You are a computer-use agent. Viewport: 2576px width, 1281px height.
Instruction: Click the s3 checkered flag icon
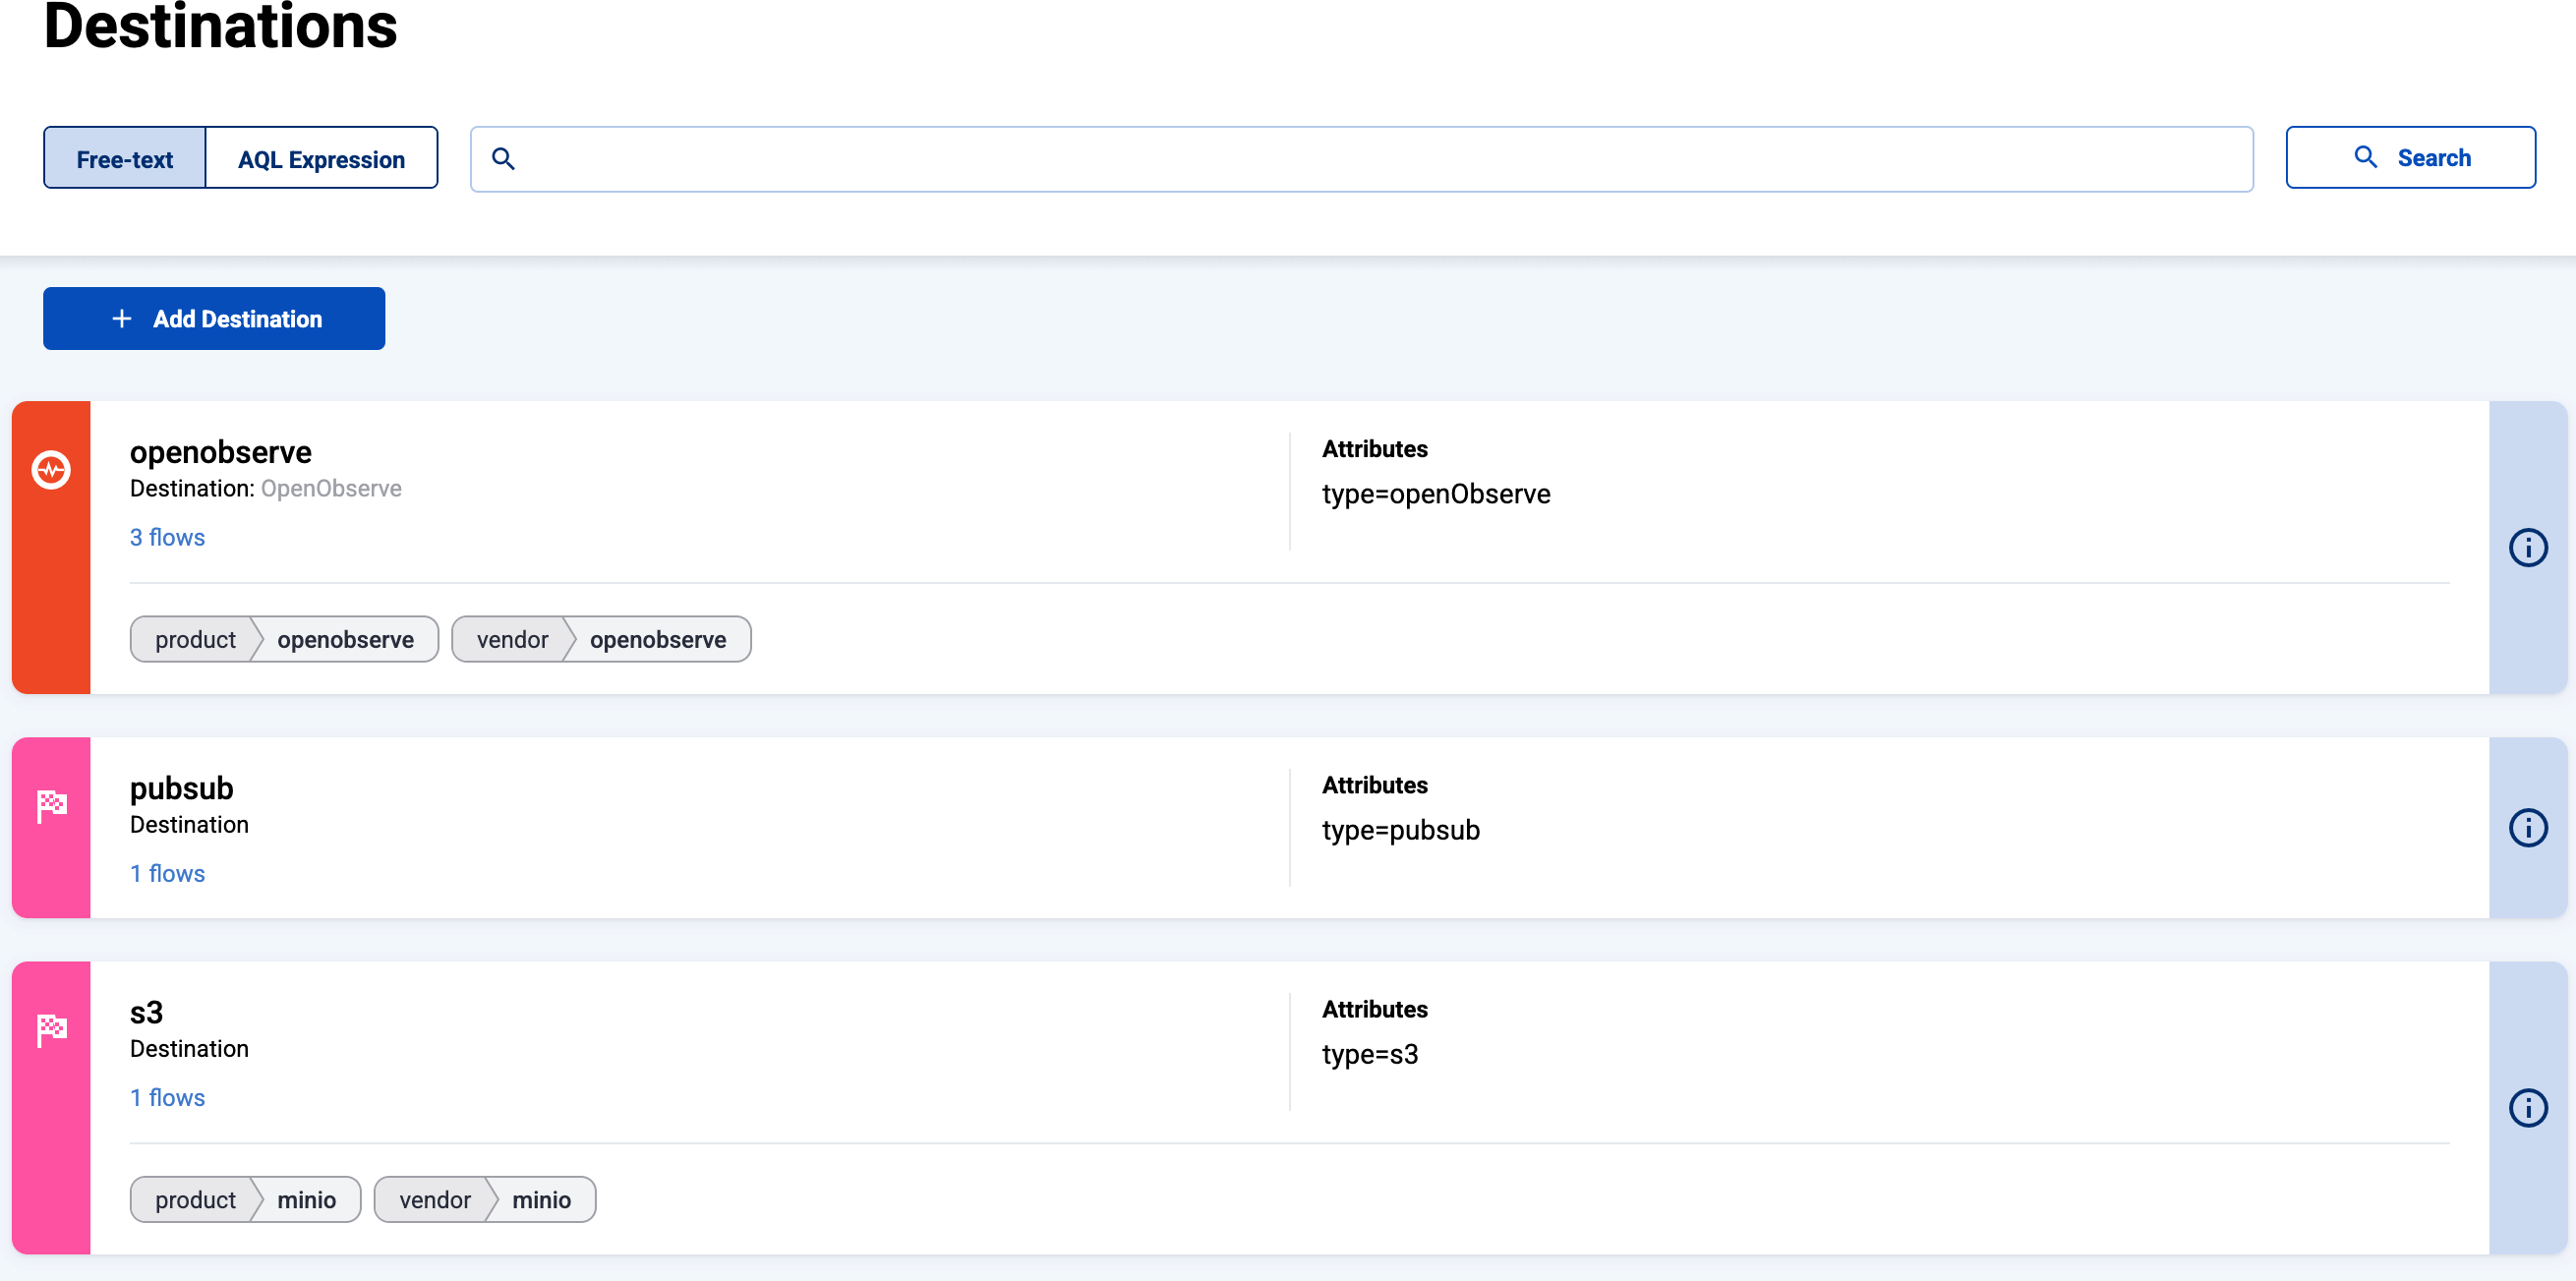51,1029
